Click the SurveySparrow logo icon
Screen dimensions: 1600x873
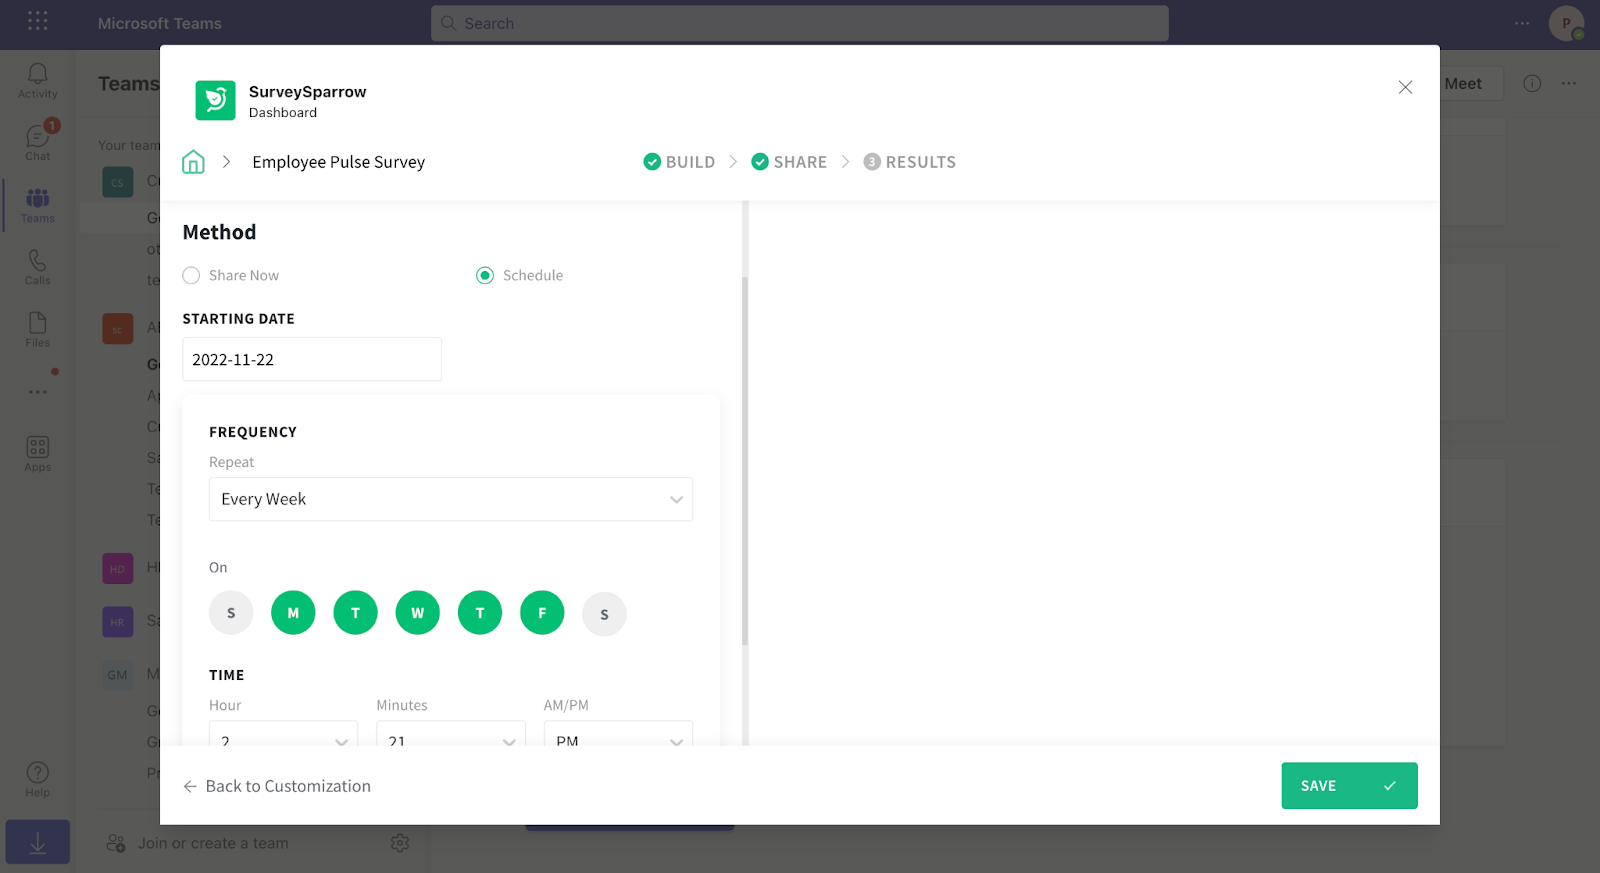tap(215, 100)
